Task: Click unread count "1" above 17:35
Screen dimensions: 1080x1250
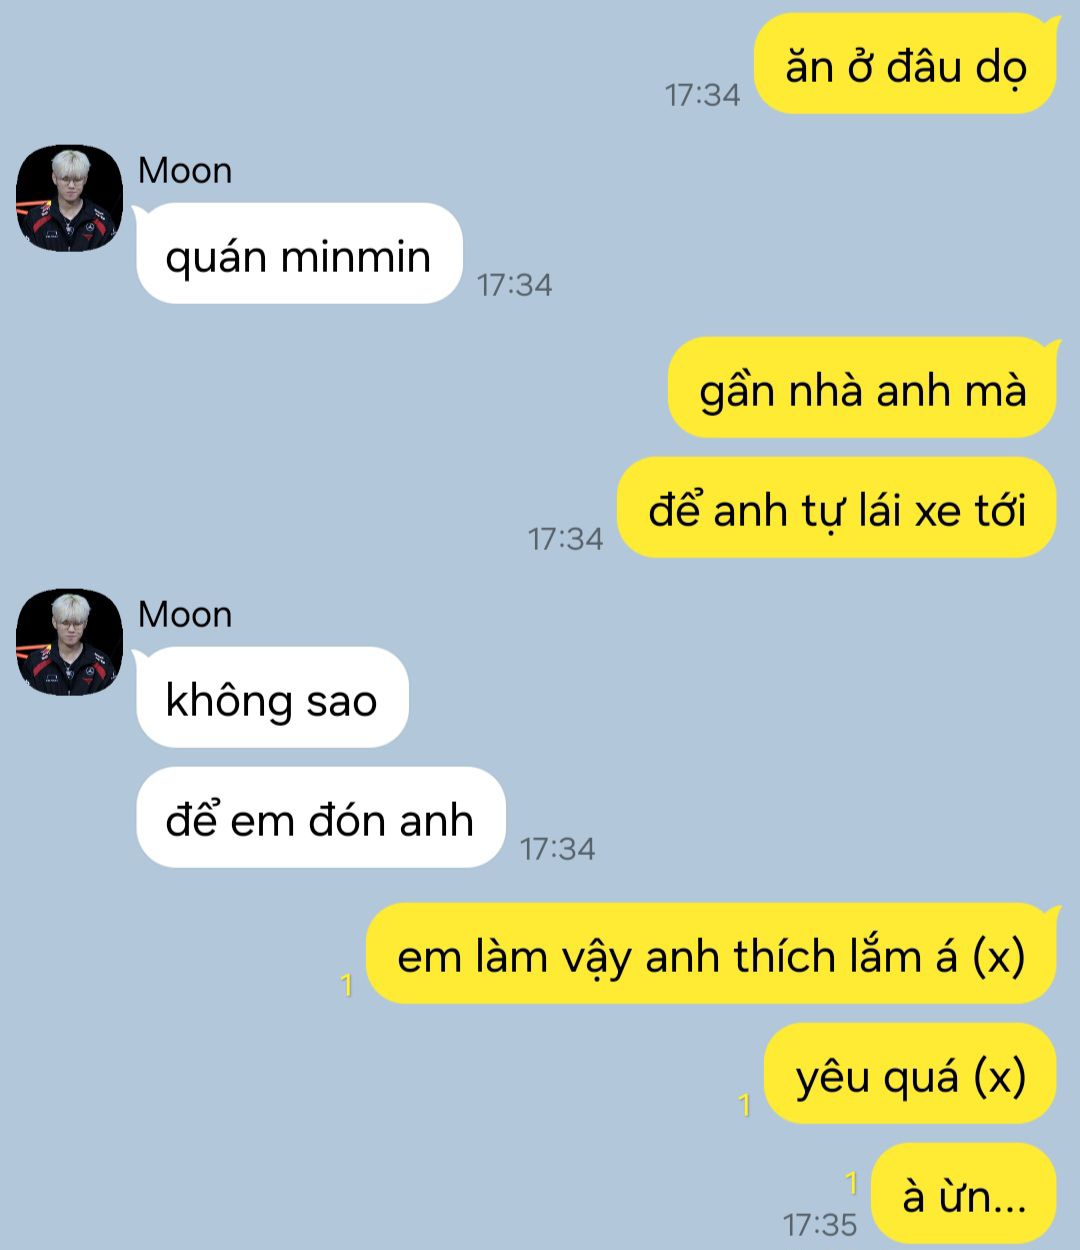Action: pos(851,1184)
